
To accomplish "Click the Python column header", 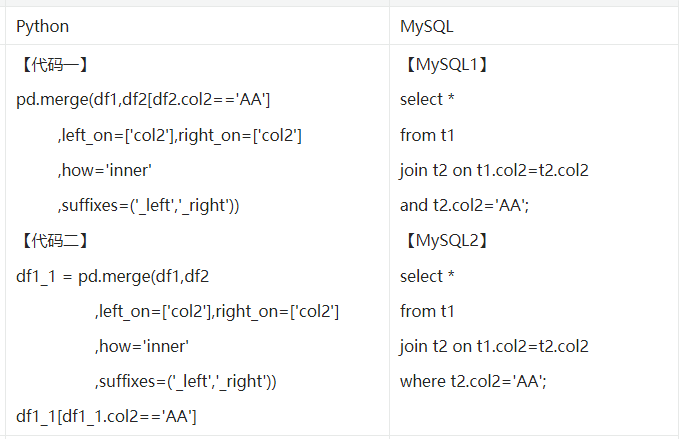I will [43, 26].
